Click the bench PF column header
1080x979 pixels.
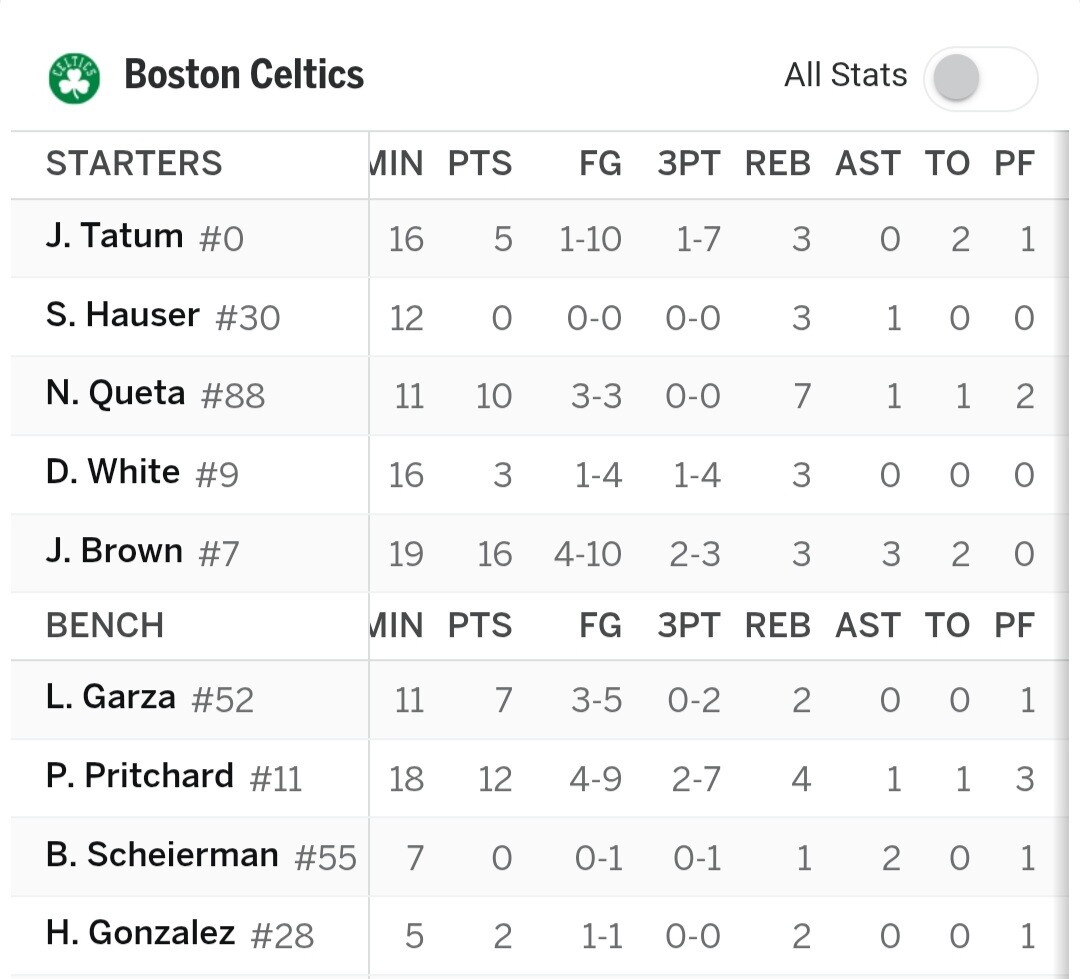pos(1014,626)
